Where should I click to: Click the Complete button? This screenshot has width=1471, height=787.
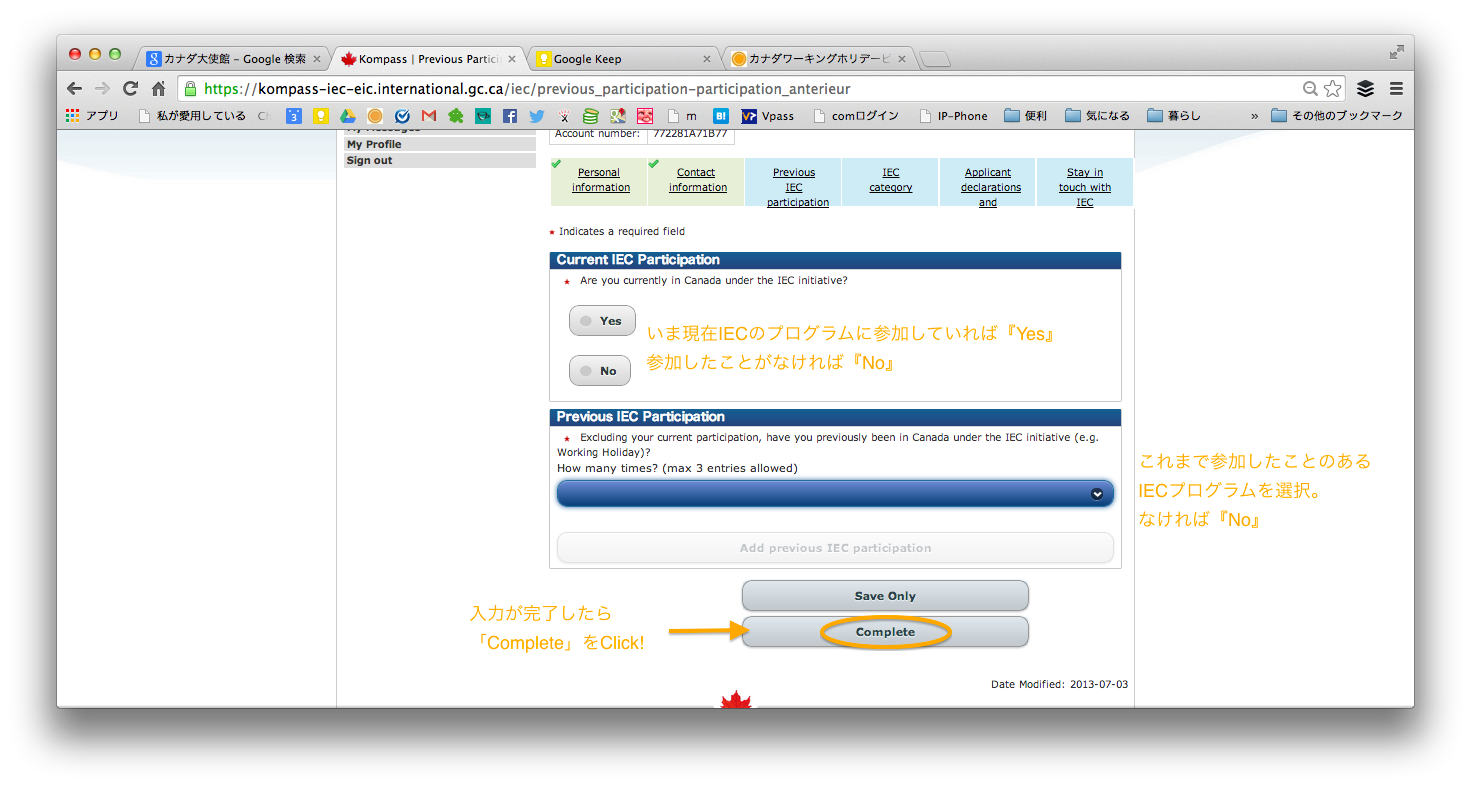coord(885,632)
